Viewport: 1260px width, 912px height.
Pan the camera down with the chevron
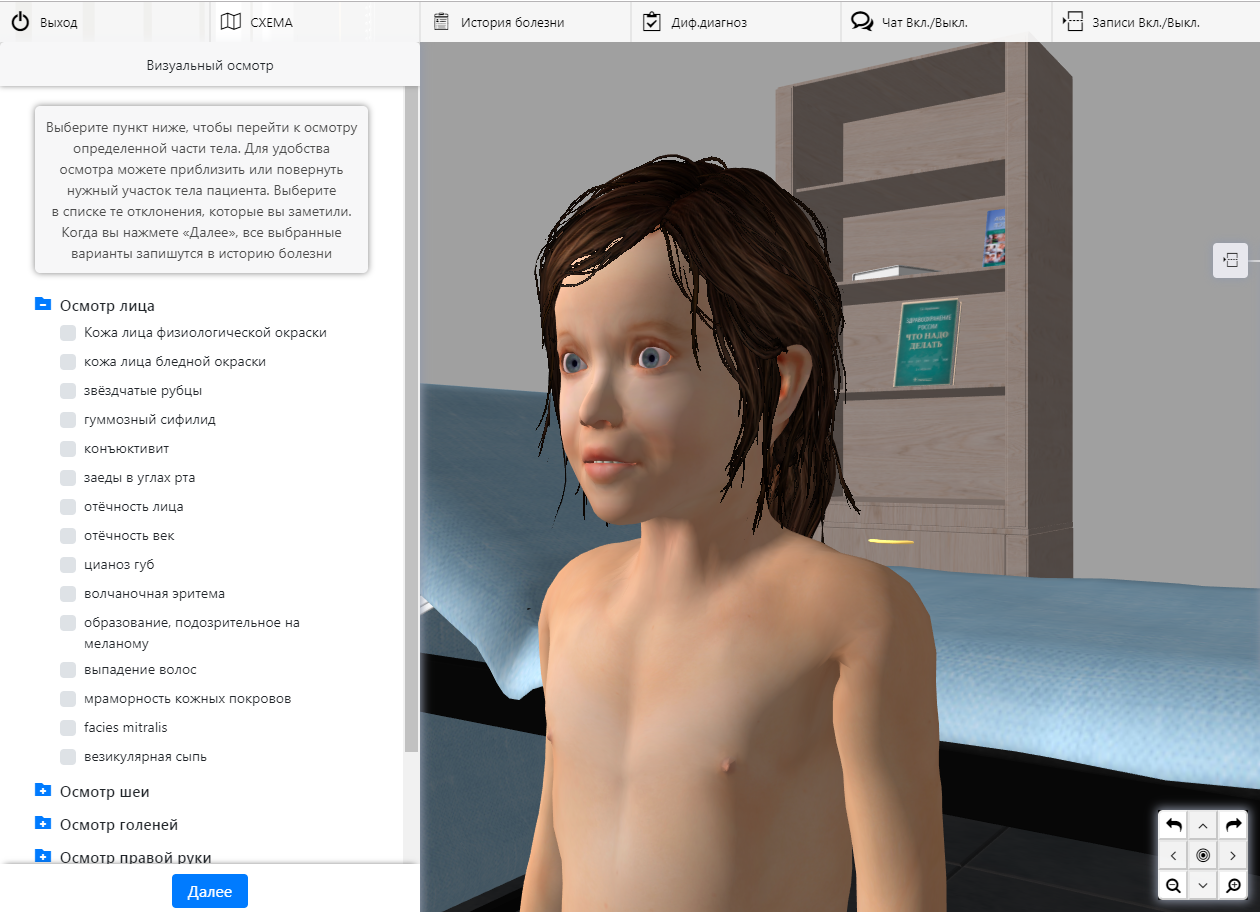tap(1203, 885)
